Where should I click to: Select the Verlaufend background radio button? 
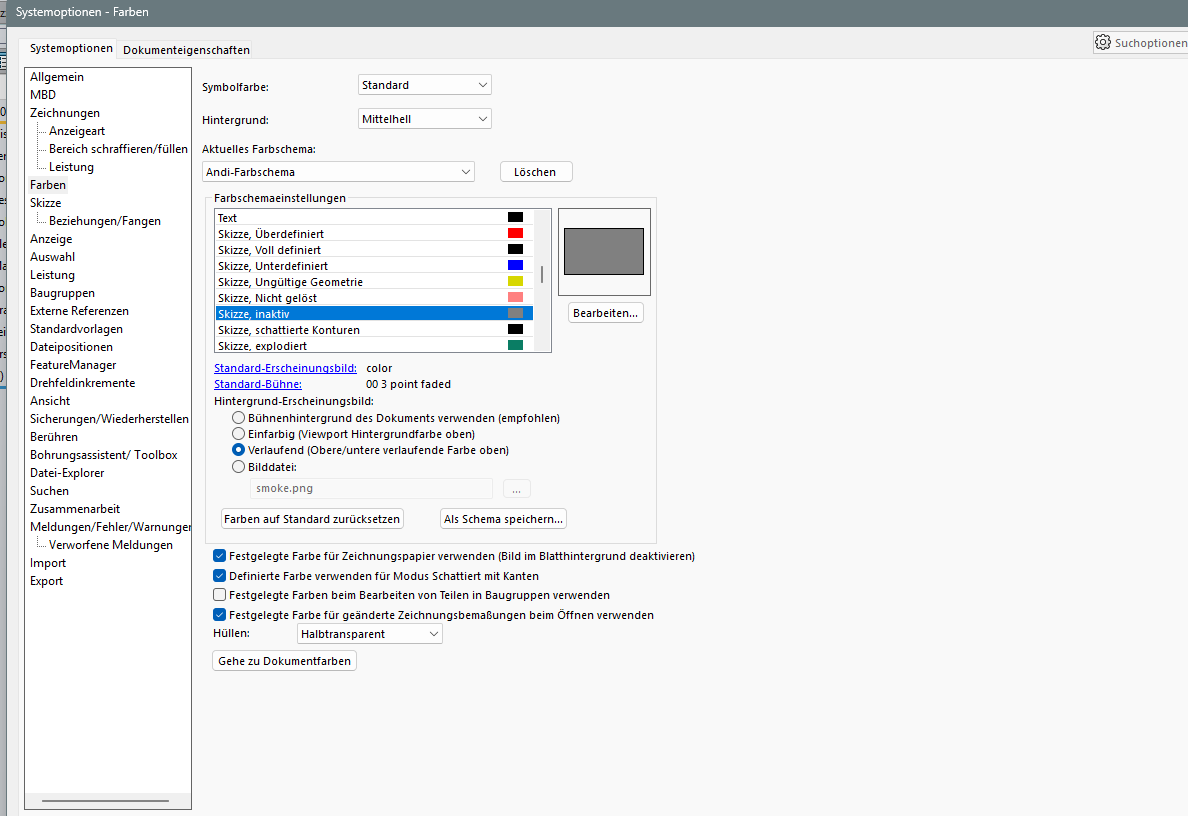pos(238,450)
